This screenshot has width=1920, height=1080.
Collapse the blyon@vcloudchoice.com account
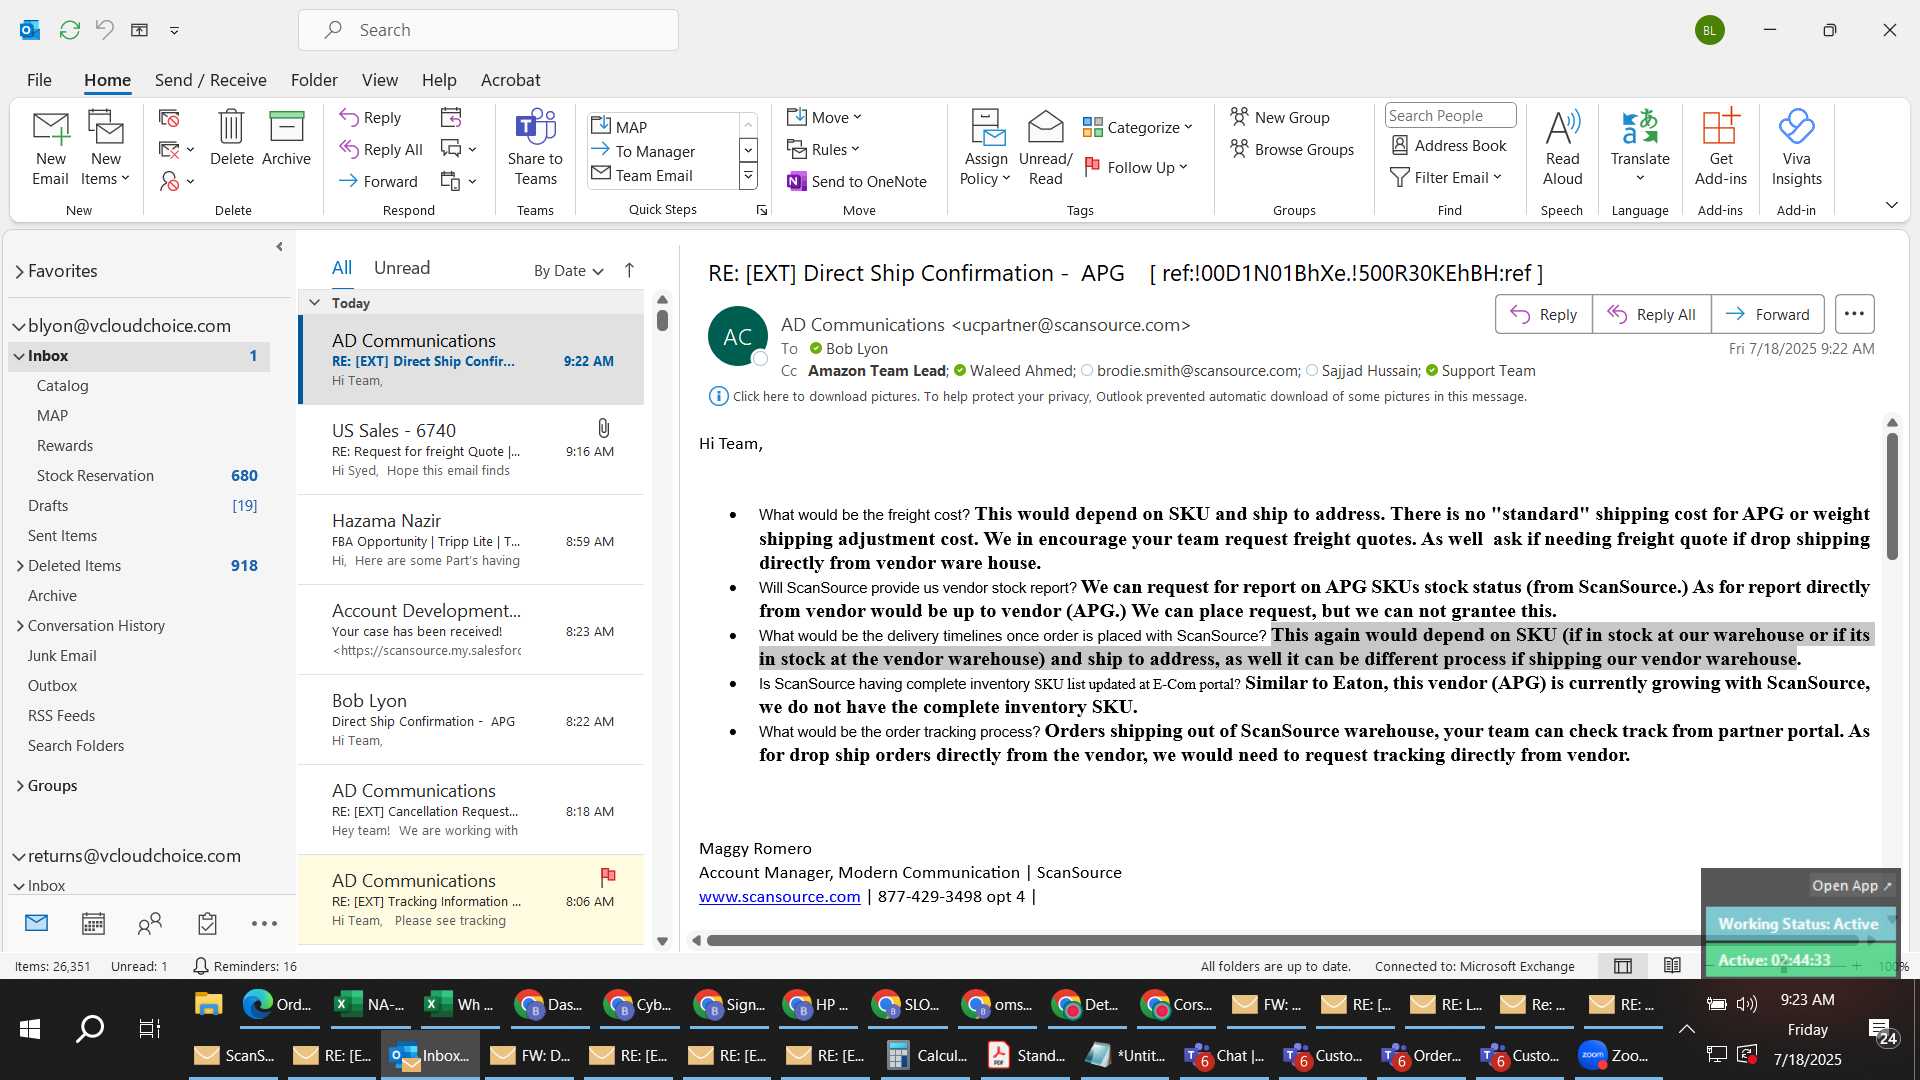[19, 326]
